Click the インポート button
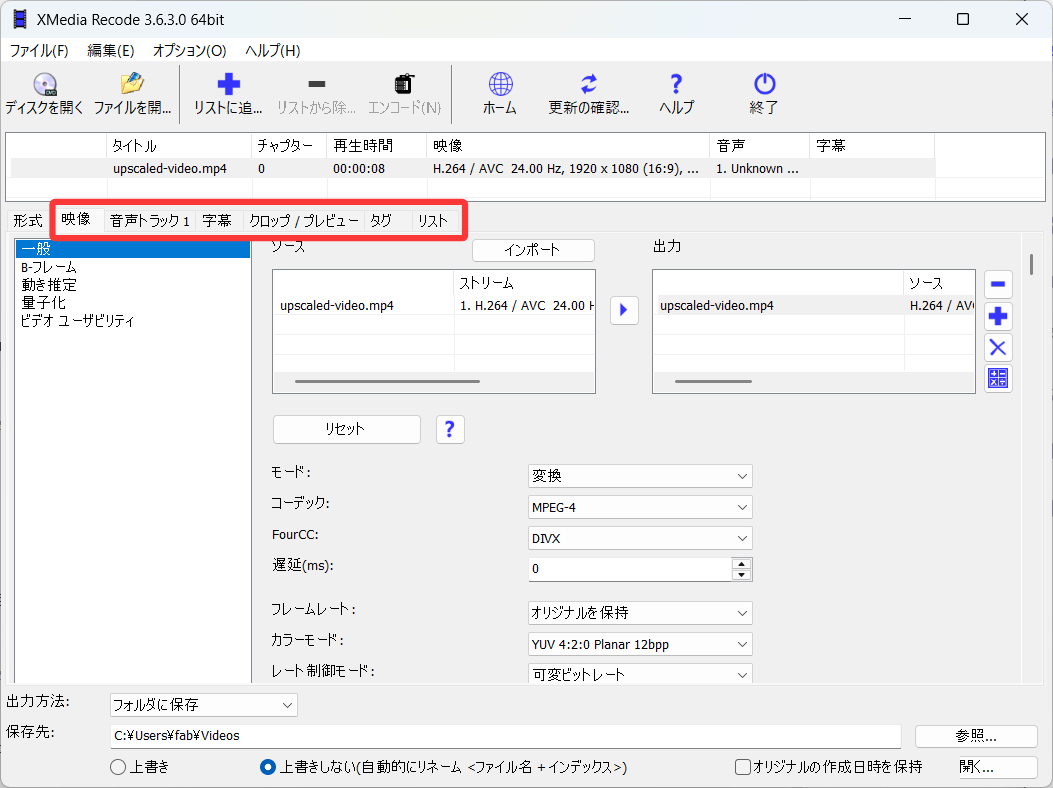The width and height of the screenshot is (1053, 788). (x=533, y=250)
